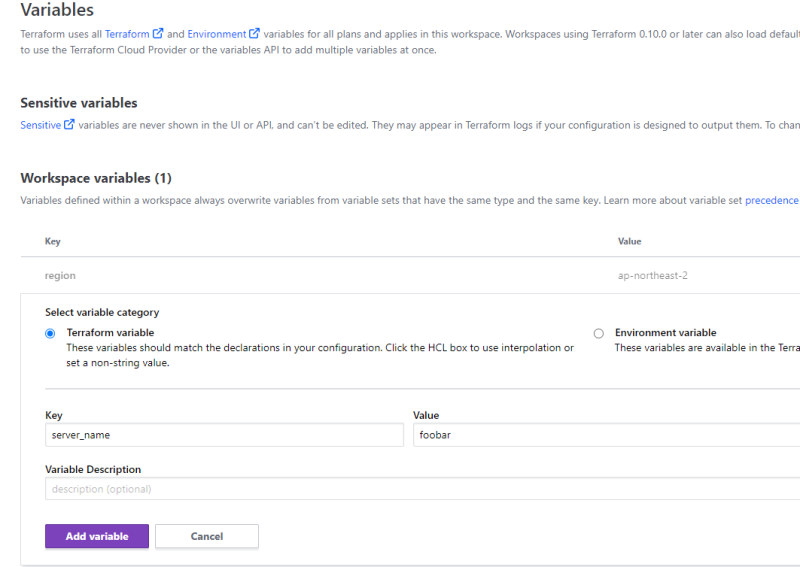Click the external-link icon beside Environment
This screenshot has width=800, height=567.
point(254,34)
